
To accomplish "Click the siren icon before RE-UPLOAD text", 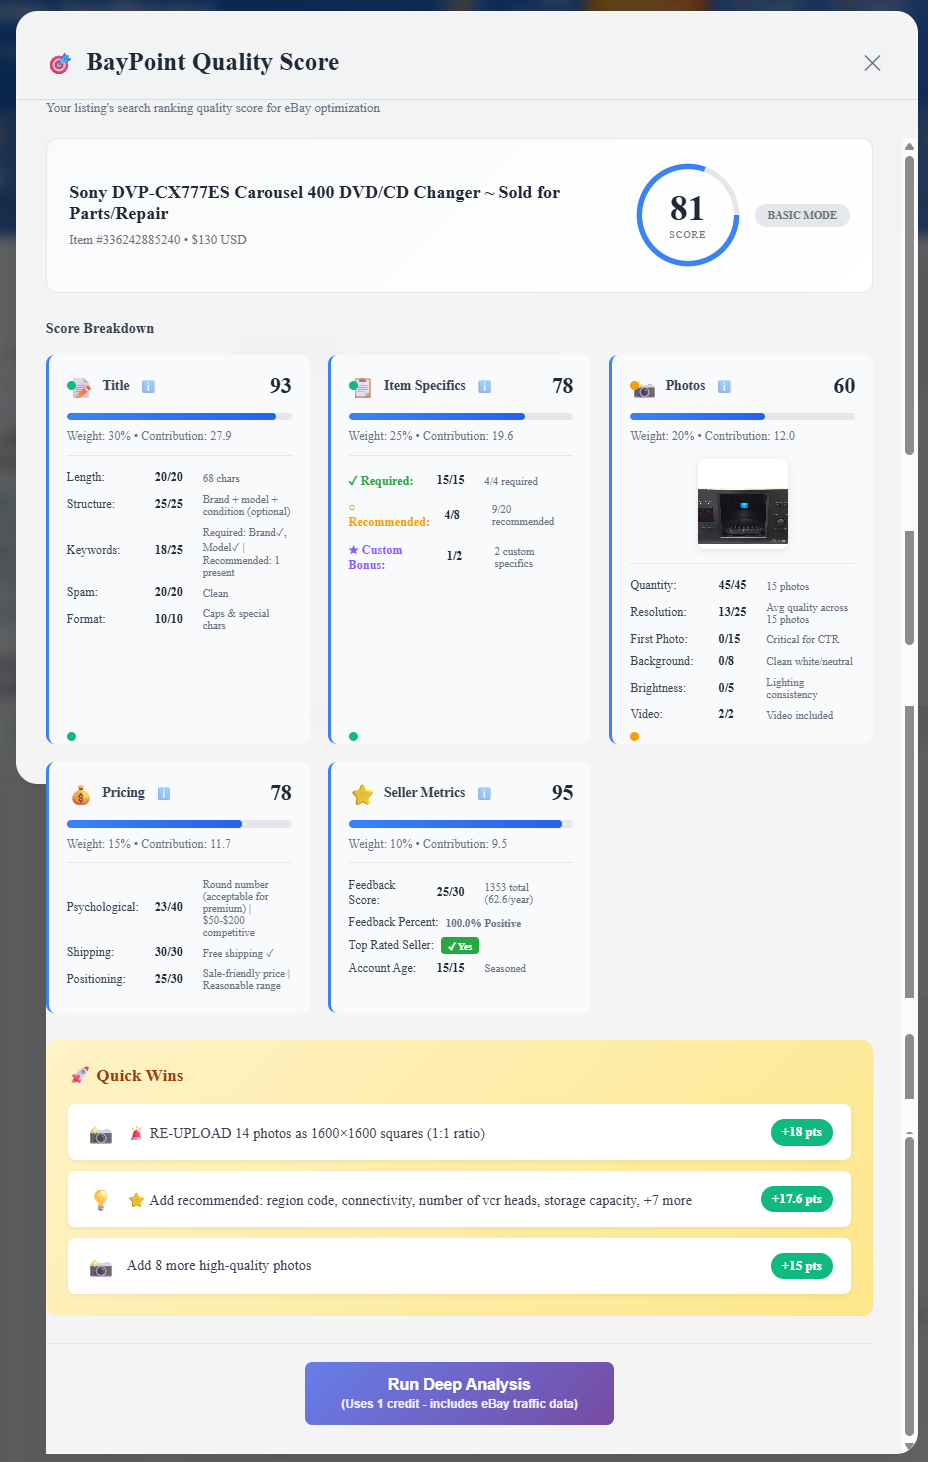I will click(136, 1134).
